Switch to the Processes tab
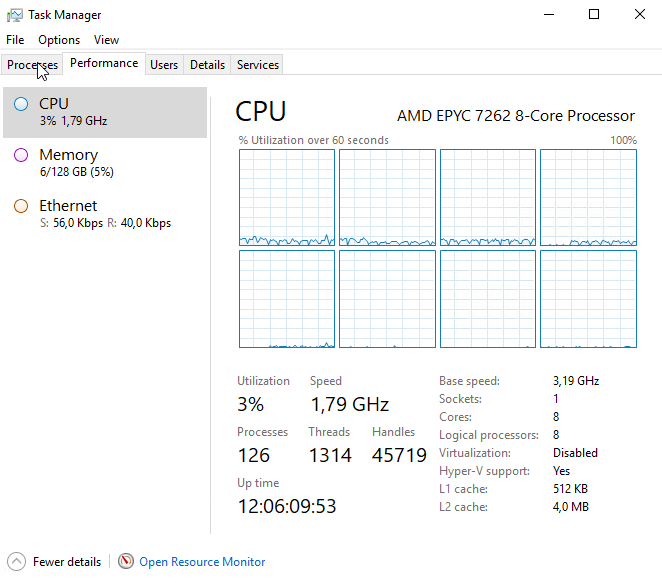Image resolution: width=662 pixels, height=586 pixels. point(32,65)
